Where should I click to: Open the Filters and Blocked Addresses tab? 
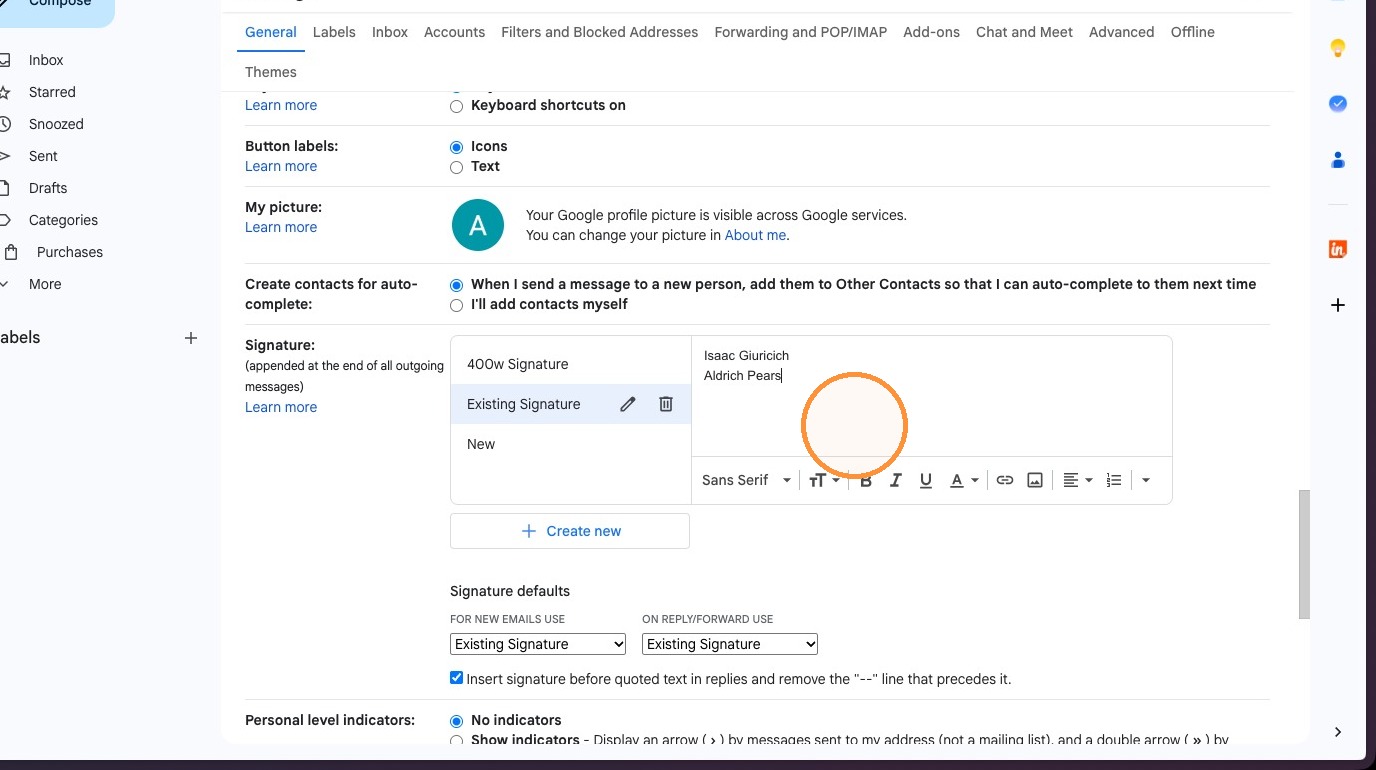point(599,32)
